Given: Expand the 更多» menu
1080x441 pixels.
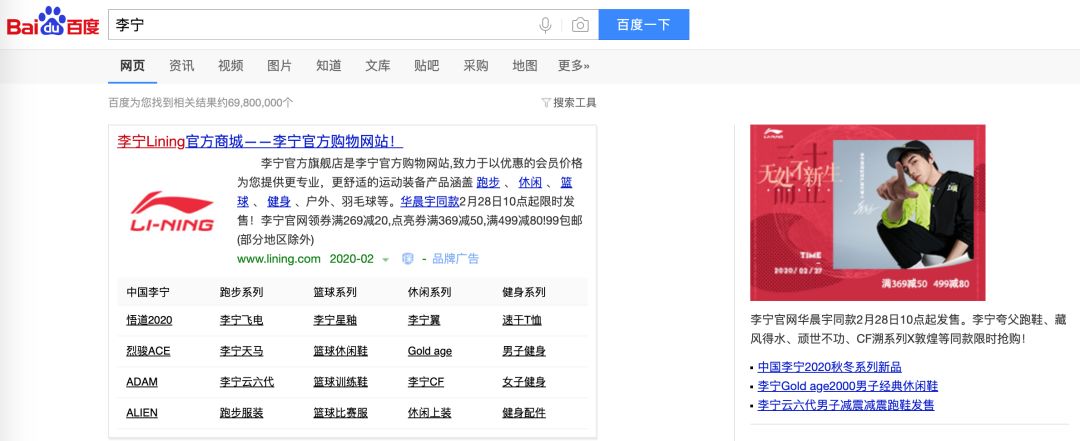Looking at the screenshot, I should [x=574, y=66].
